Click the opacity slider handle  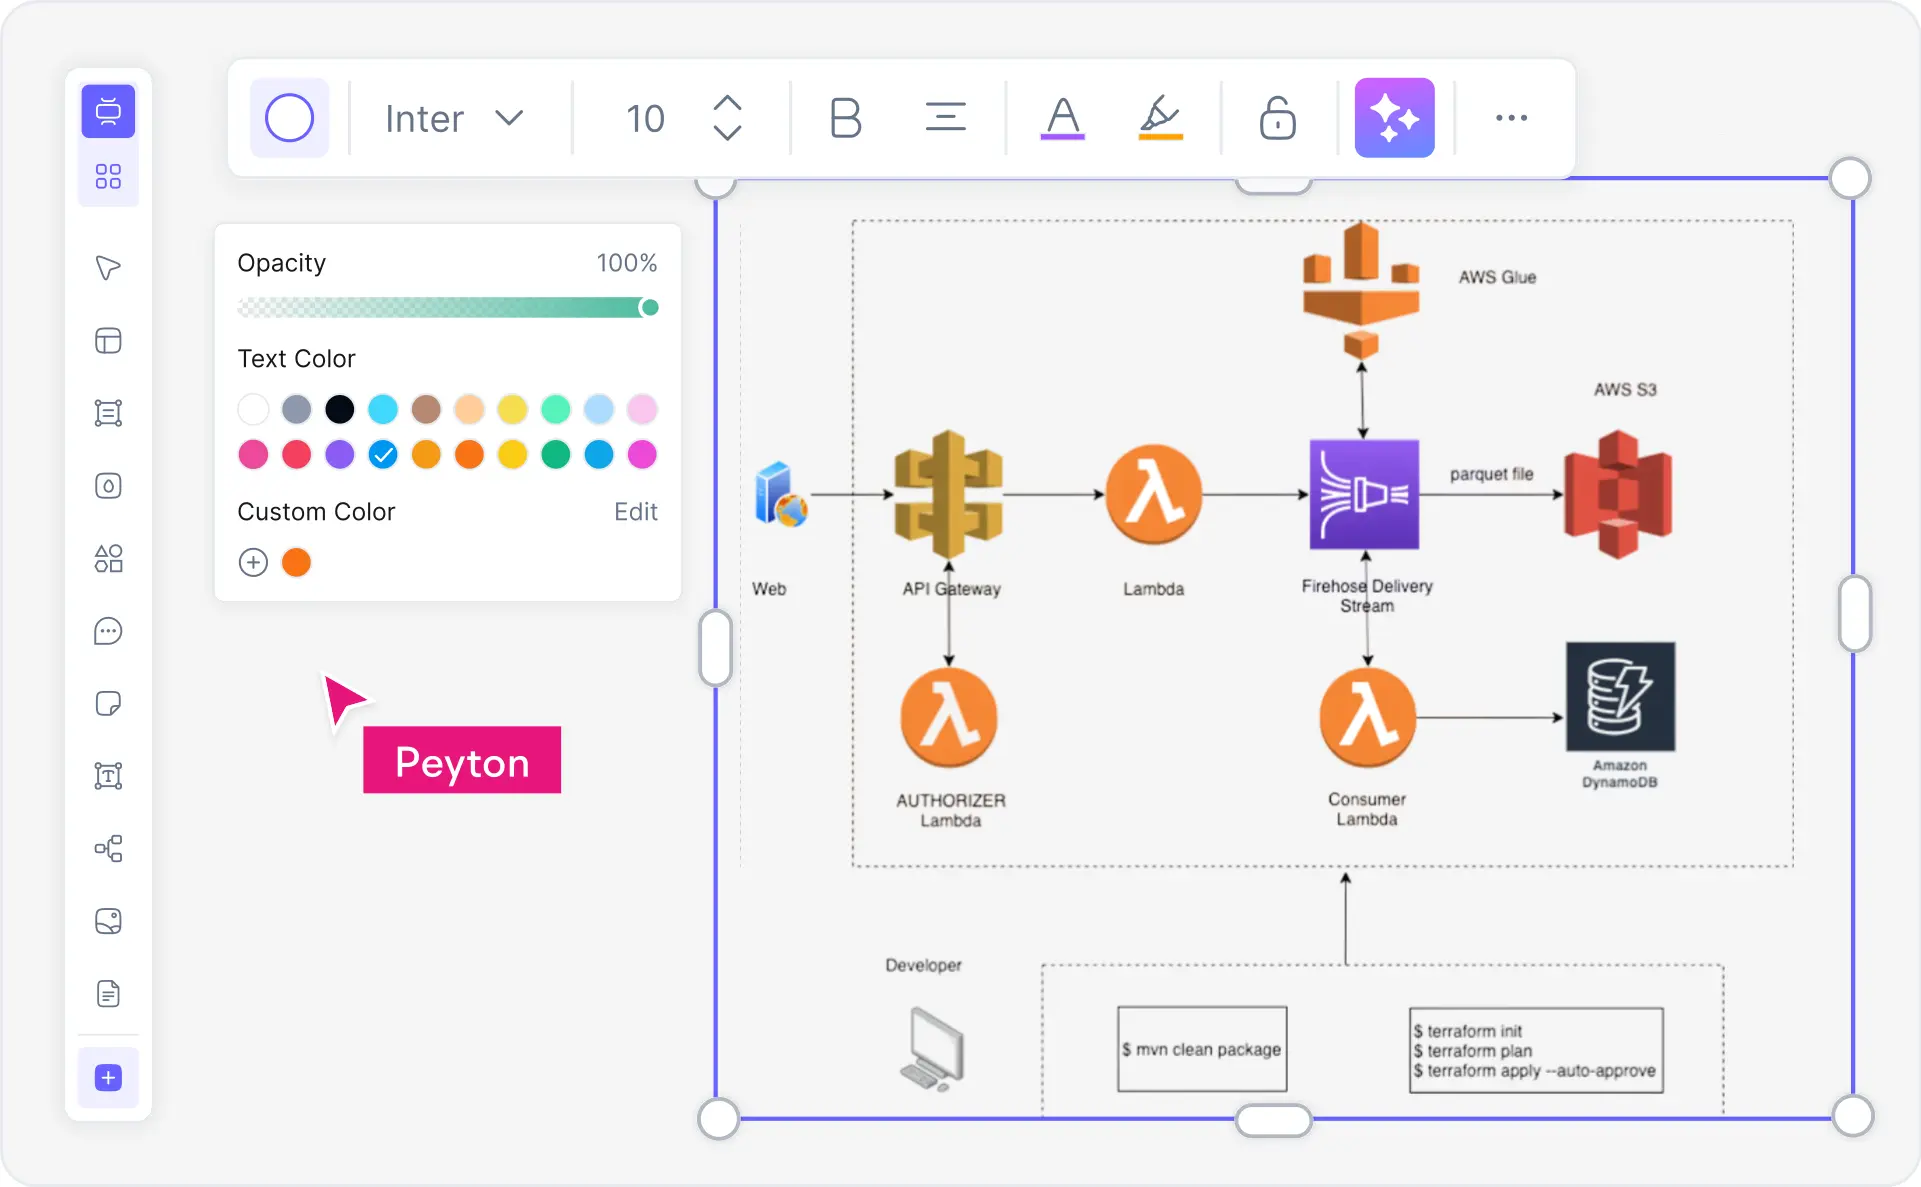click(649, 307)
